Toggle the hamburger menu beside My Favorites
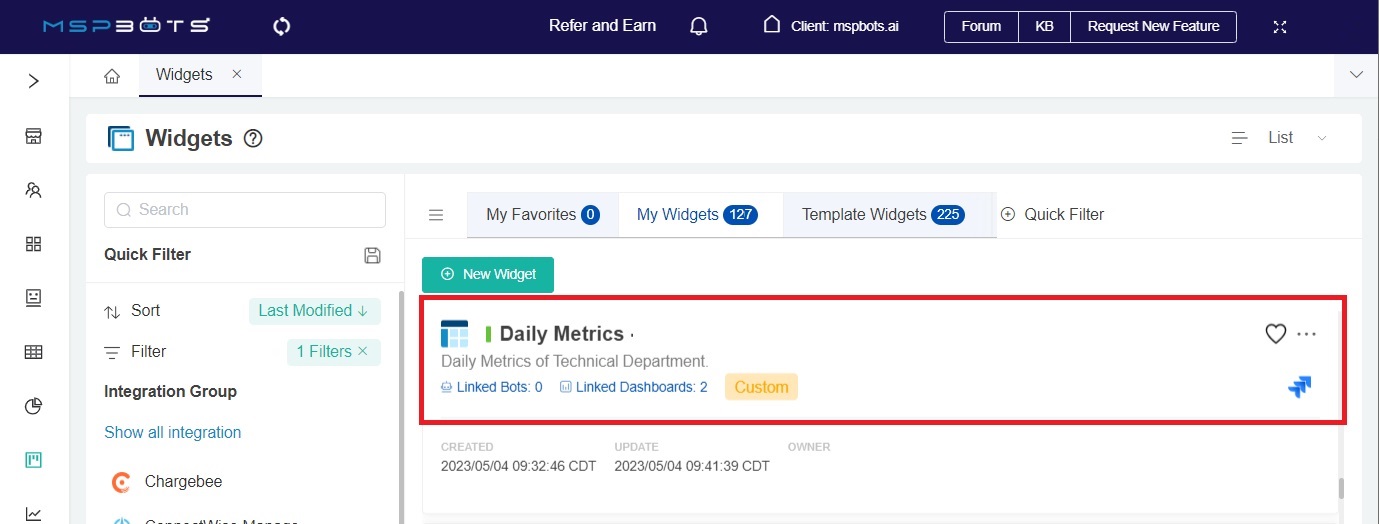Image resolution: width=1379 pixels, height=524 pixels. 436,215
